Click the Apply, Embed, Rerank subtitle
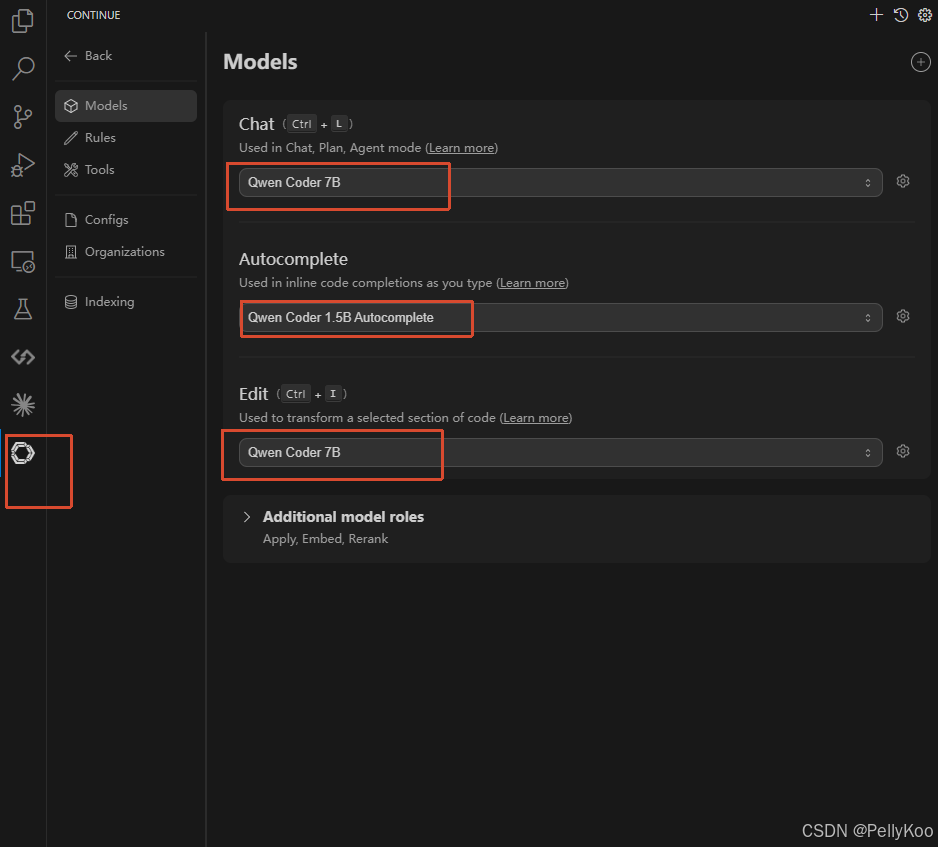 [x=325, y=539]
